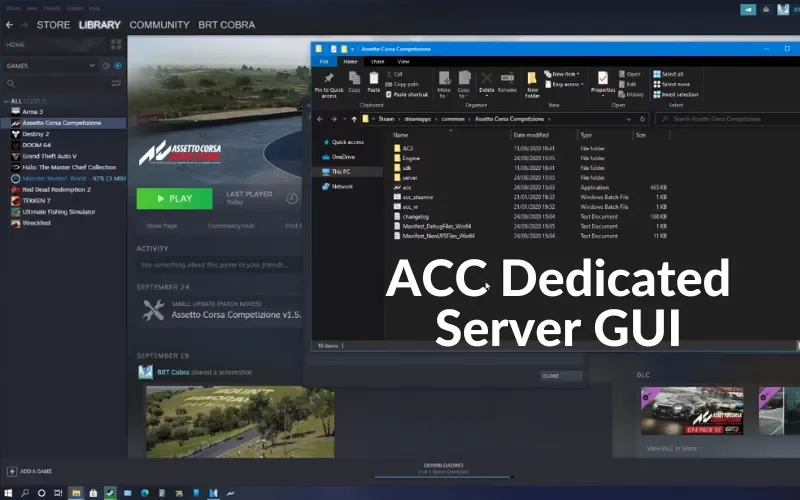Select Arma 3 in library list
Viewport: 800px width, 500px height.
pyautogui.click(x=33, y=112)
